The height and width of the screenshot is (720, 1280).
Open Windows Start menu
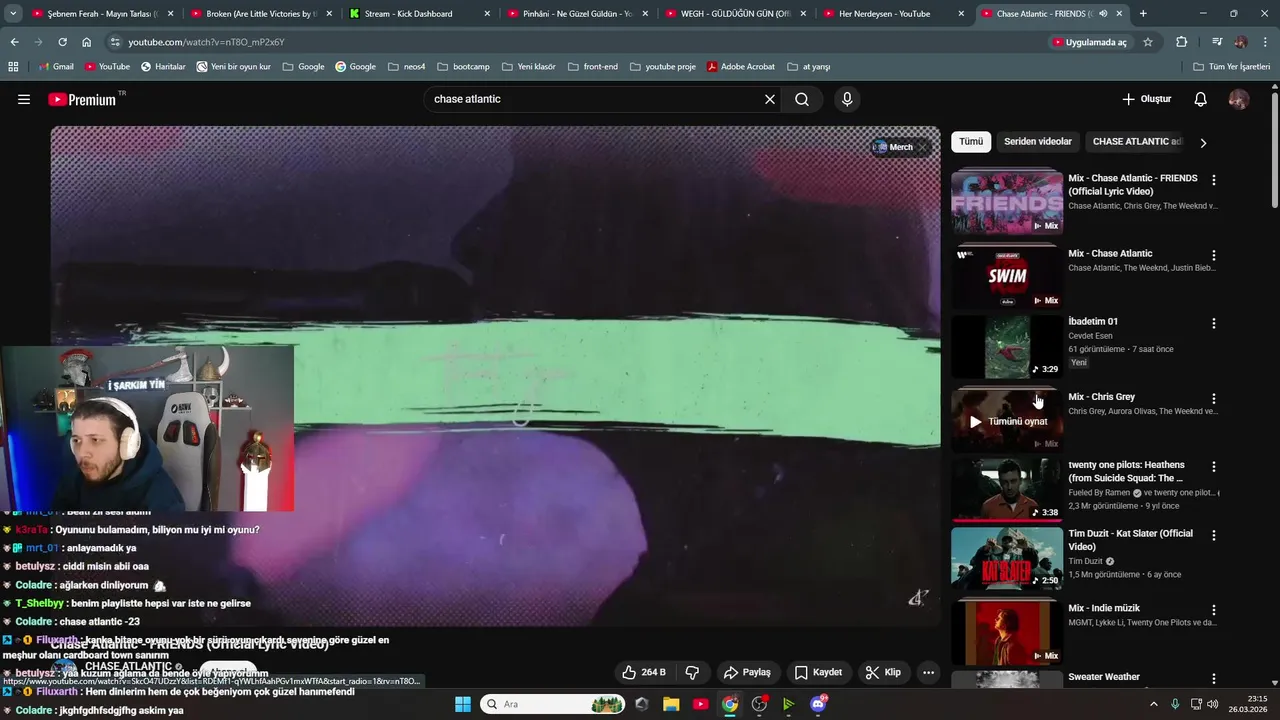click(463, 704)
